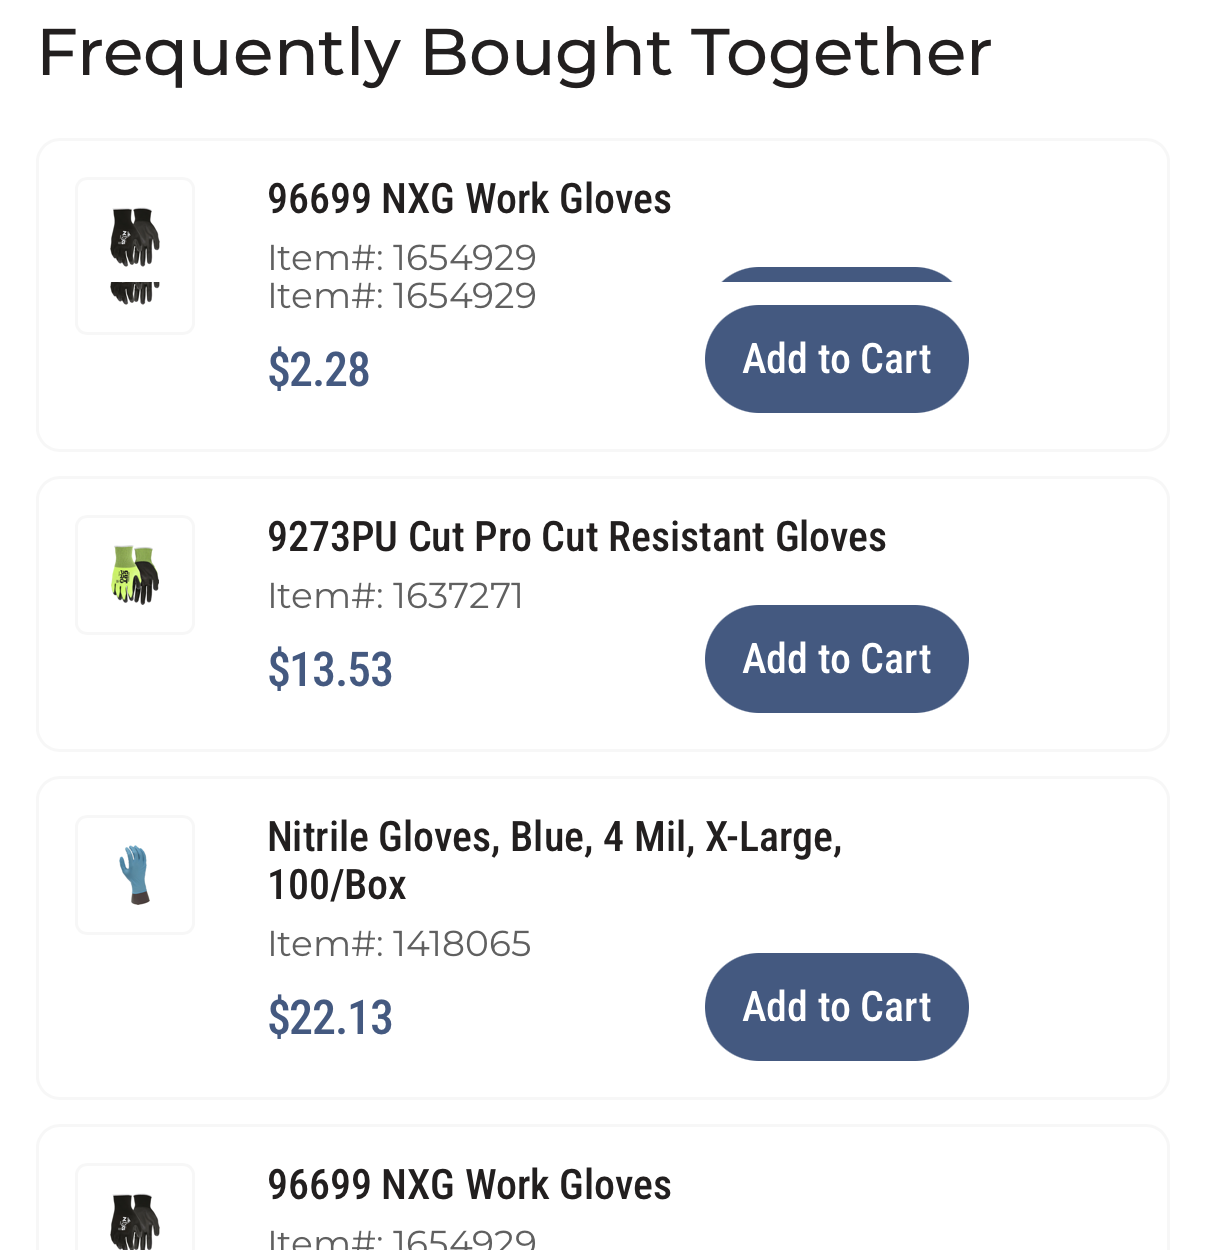1206x1250 pixels.
Task: Open the black NXG gloves thumbnail in first card
Action: coord(135,256)
